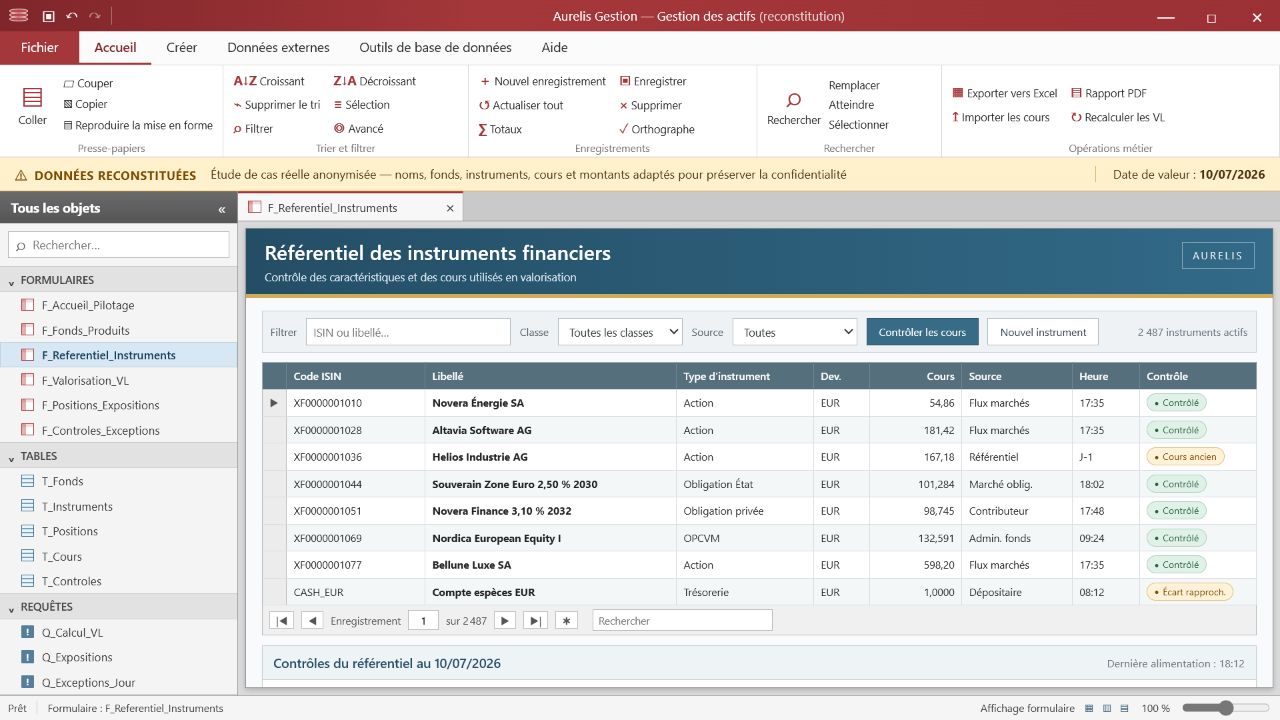Click Remplacer in the Rechercher group
The width and height of the screenshot is (1280, 720).
click(x=854, y=85)
